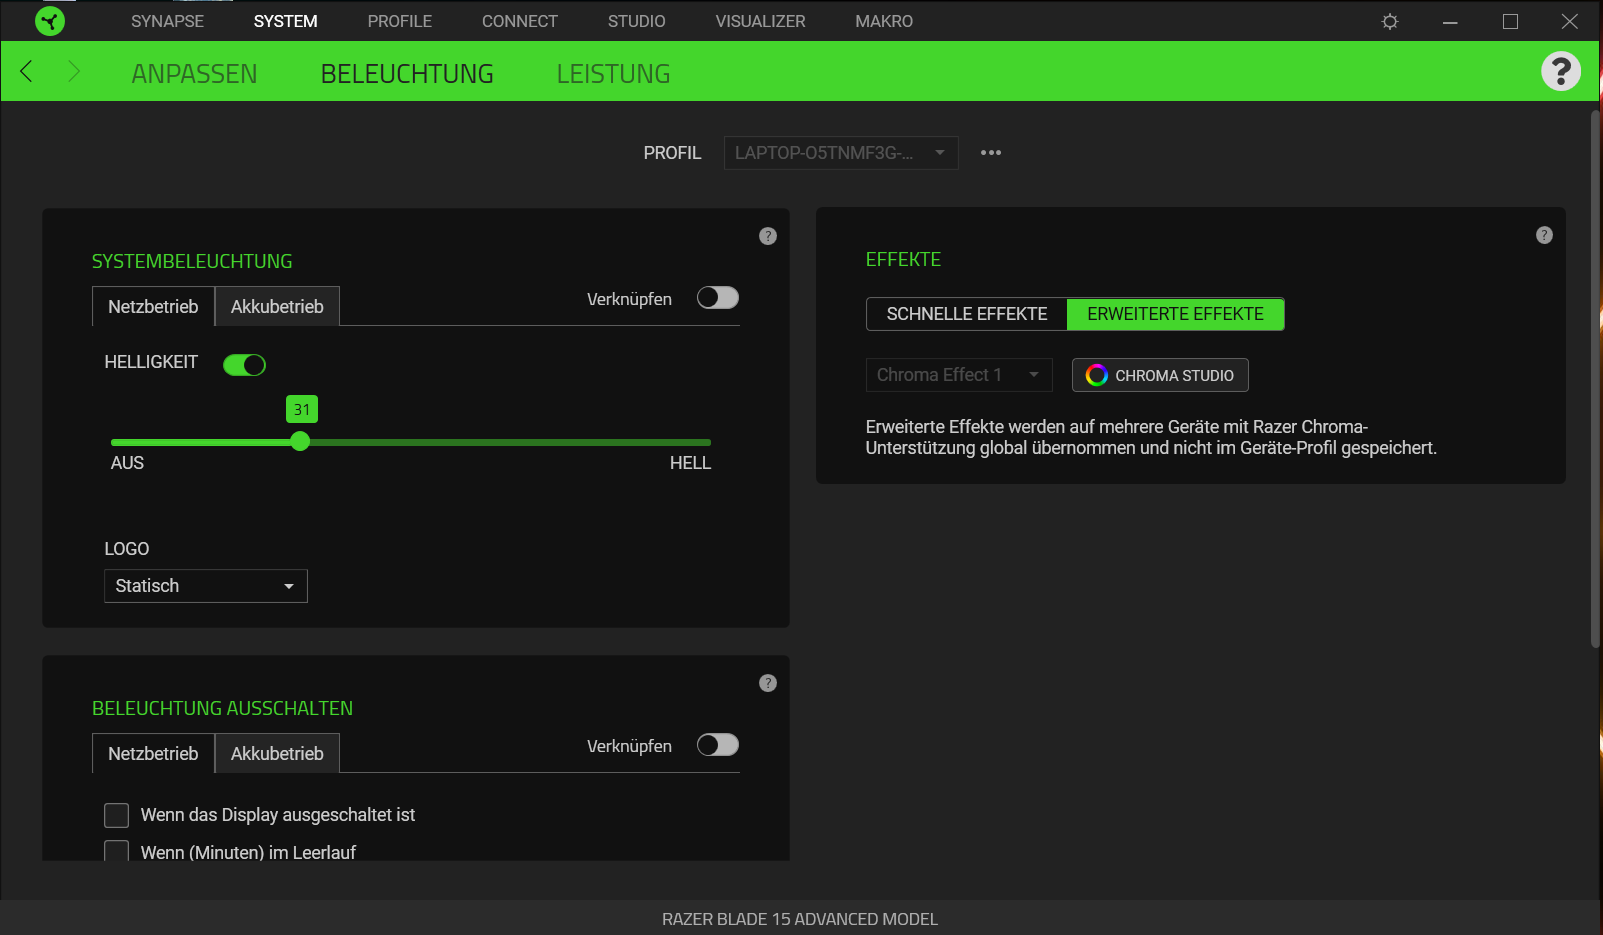
Task: Switch to the BELEUCHTUNG tab
Action: [407, 74]
